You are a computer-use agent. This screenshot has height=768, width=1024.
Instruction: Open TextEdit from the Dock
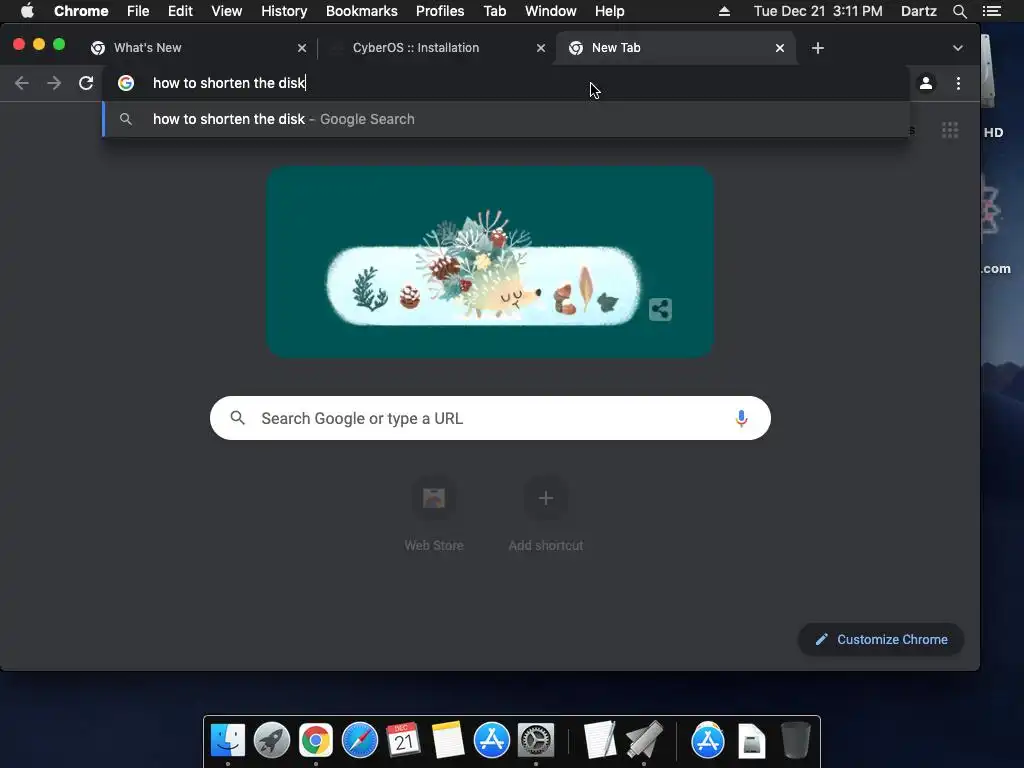600,741
